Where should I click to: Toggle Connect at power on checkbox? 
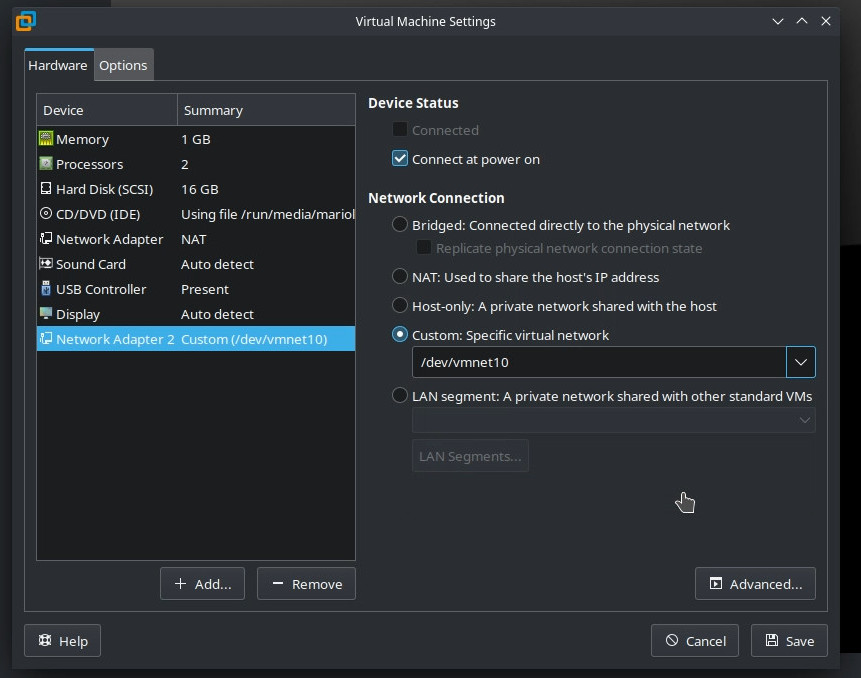(x=400, y=159)
